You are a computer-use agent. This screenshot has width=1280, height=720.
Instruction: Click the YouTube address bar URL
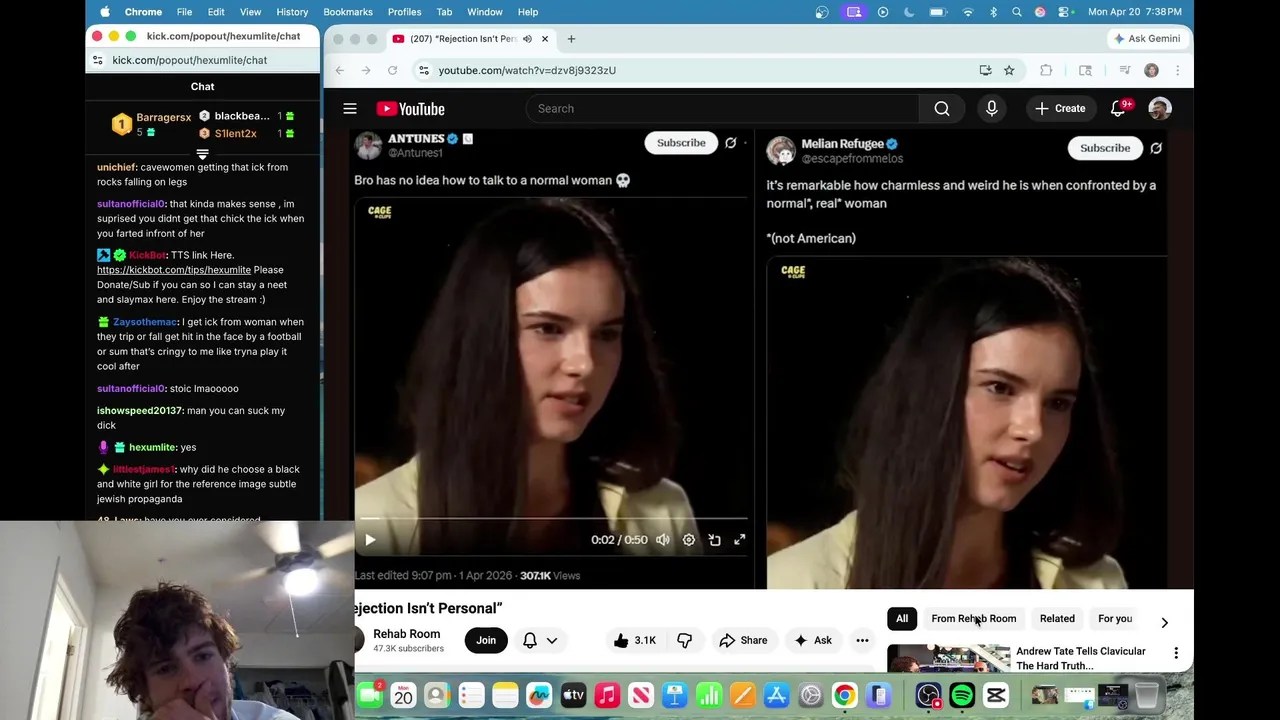(x=527, y=70)
